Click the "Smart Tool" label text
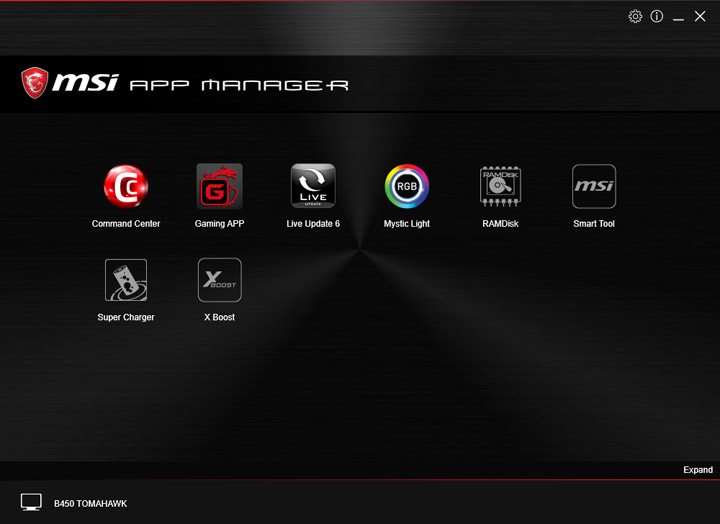720x524 pixels. tap(594, 224)
